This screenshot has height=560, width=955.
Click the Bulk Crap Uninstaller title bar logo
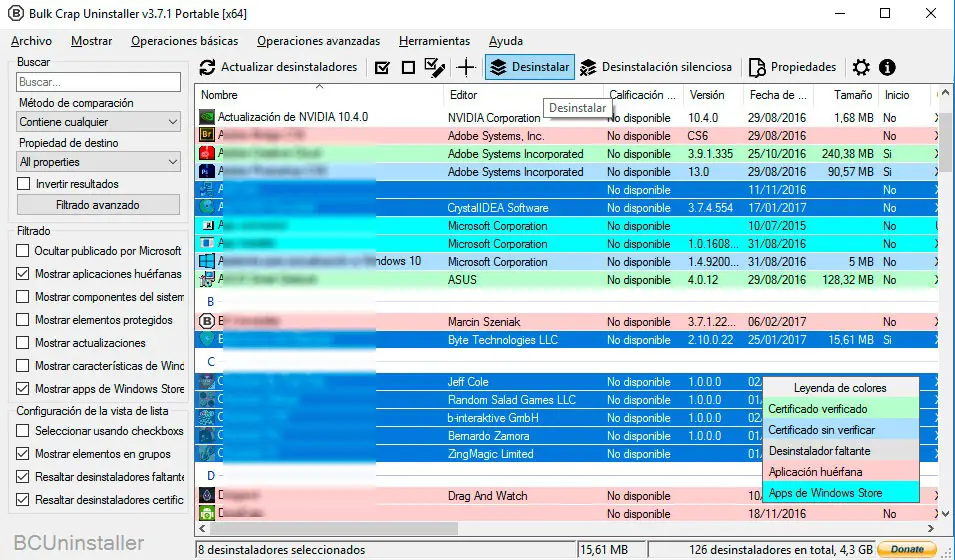tap(15, 13)
